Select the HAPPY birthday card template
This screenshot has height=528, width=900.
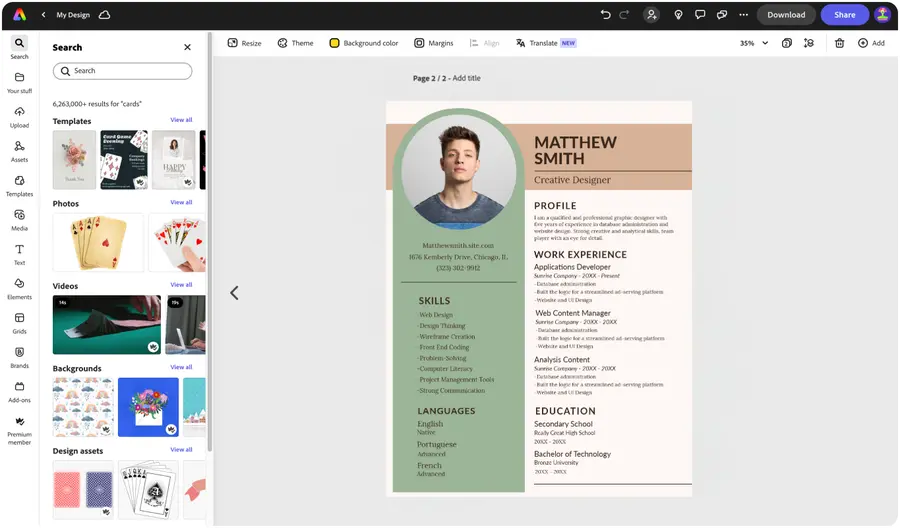point(174,160)
